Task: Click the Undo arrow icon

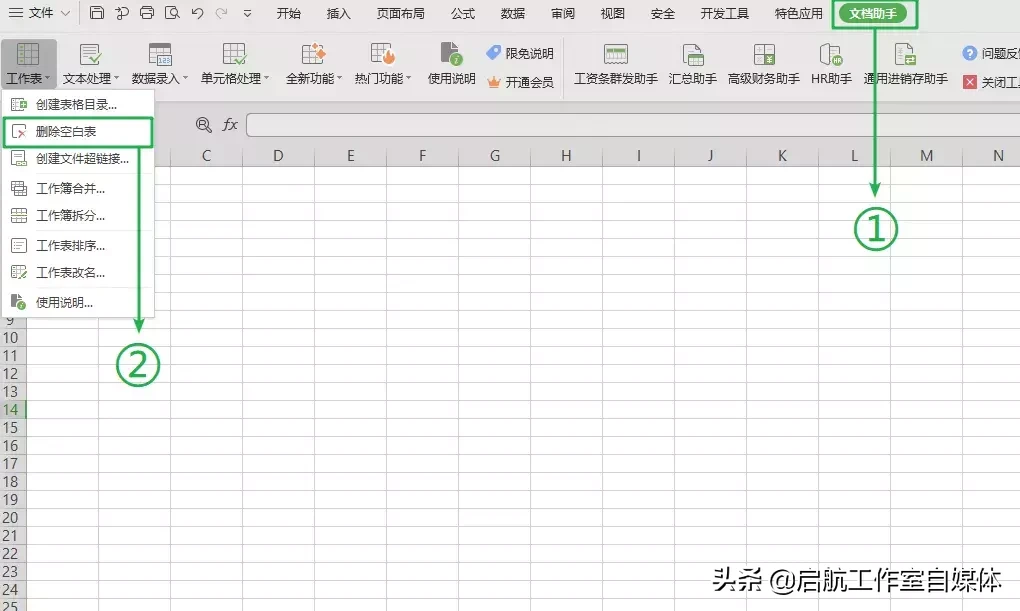Action: pos(198,12)
